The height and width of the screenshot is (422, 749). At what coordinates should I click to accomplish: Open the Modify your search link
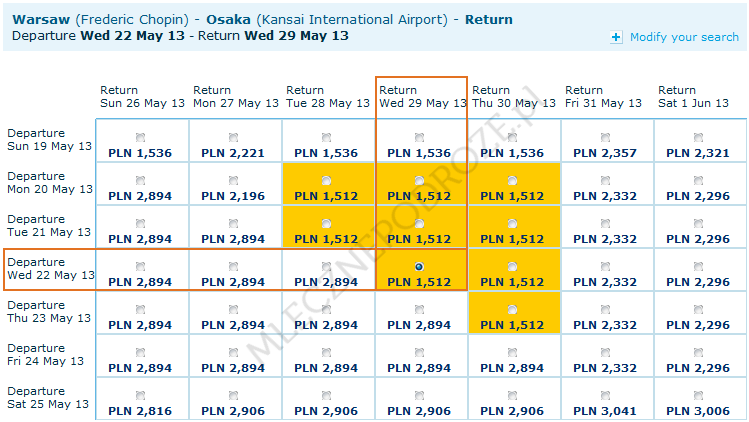[684, 37]
